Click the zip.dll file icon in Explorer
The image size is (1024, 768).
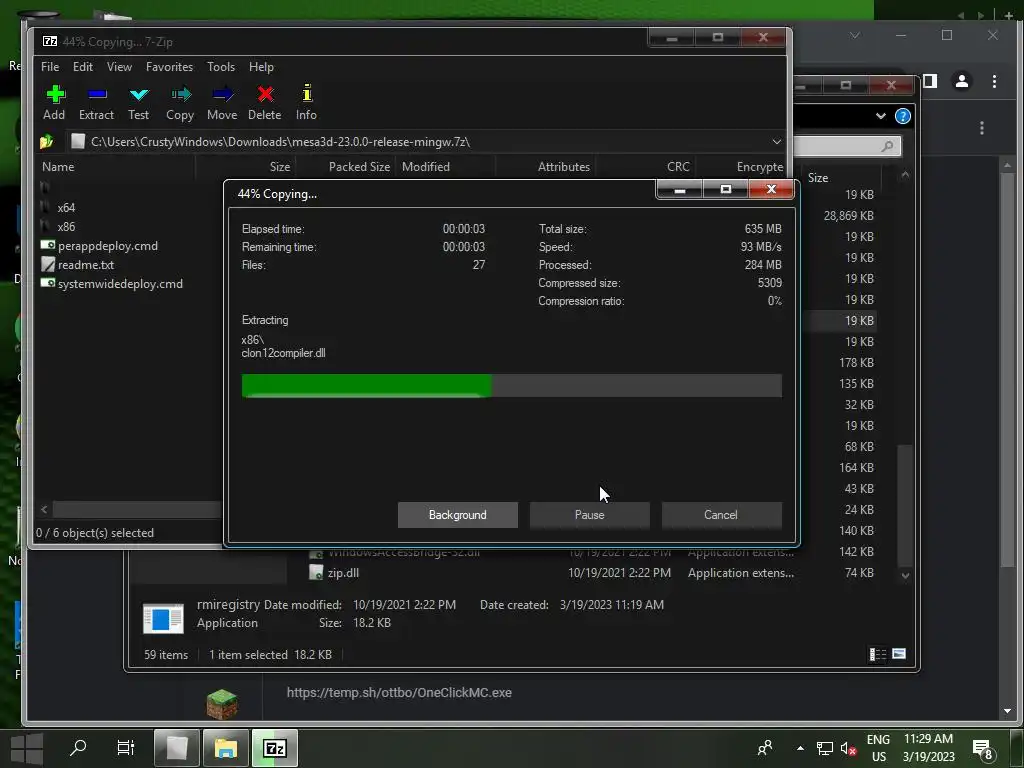316,572
